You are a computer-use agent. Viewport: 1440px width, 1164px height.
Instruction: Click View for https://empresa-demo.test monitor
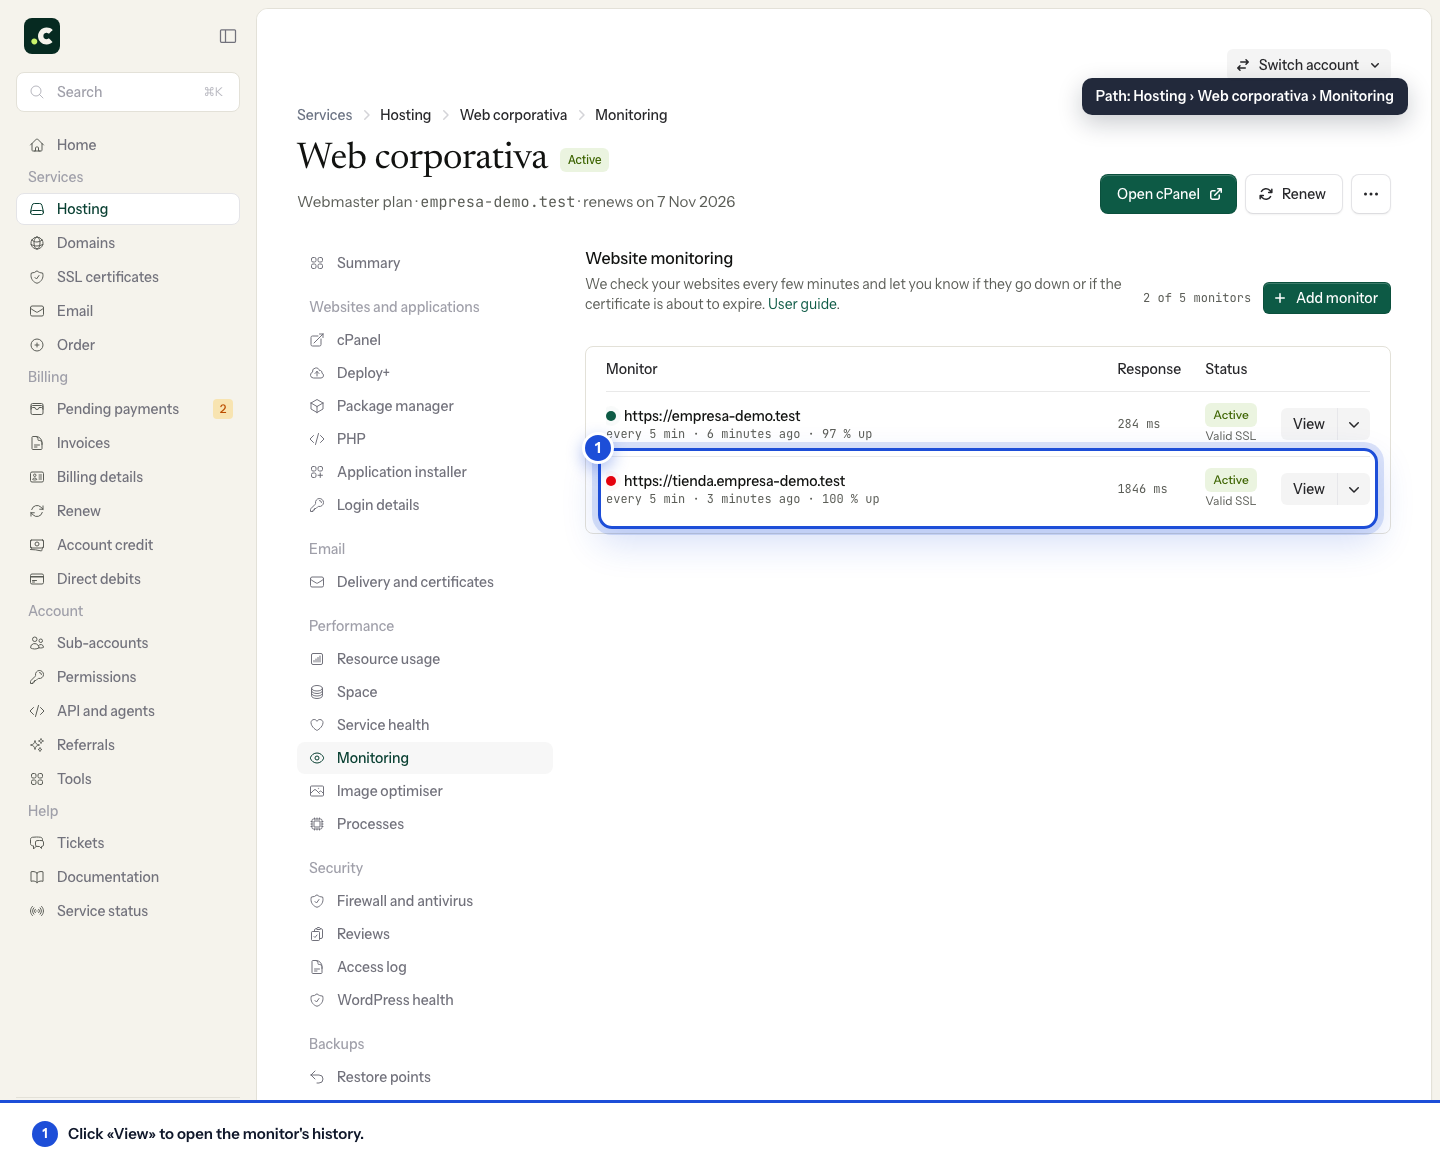(1309, 424)
